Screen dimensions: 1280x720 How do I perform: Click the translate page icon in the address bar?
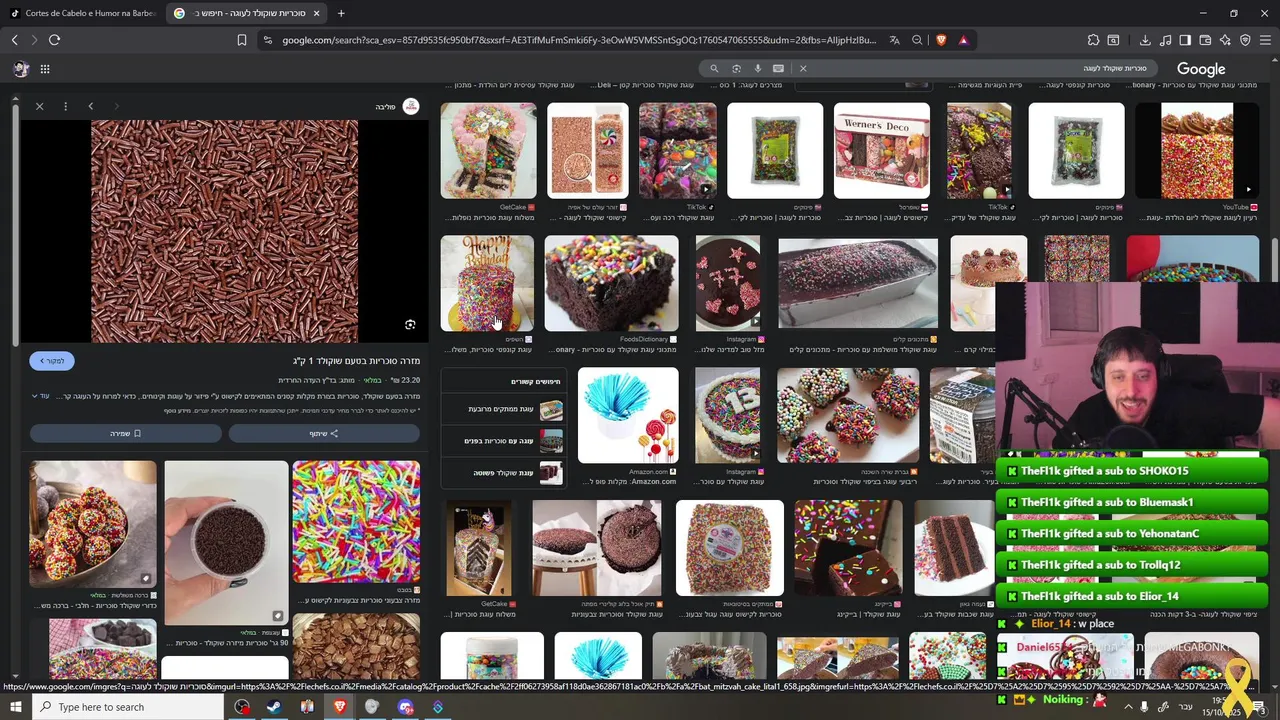tap(895, 40)
